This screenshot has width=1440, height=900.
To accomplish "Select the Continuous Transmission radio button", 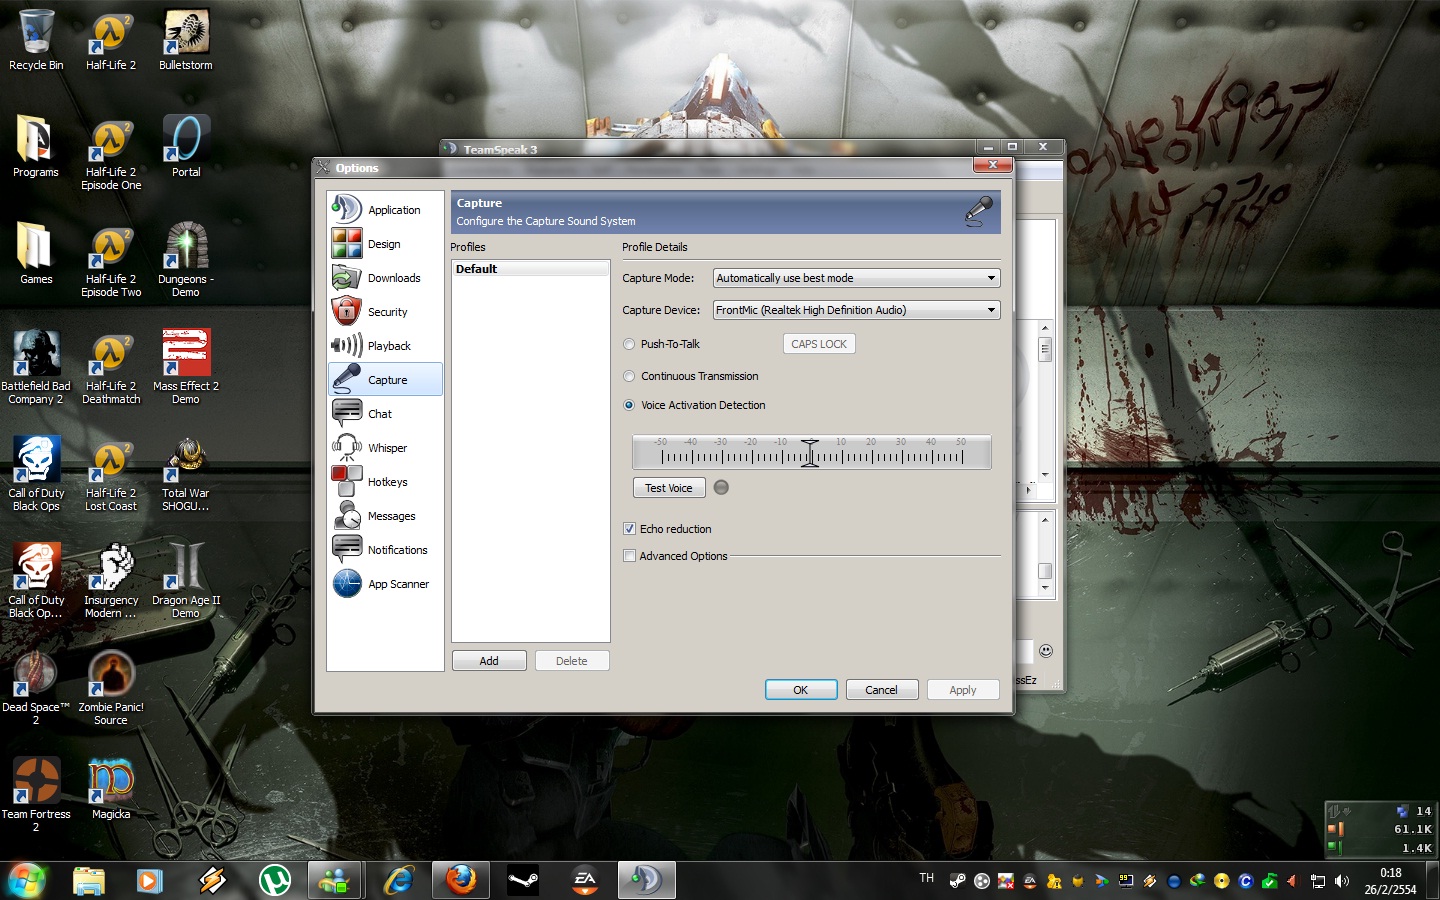I will coord(629,376).
